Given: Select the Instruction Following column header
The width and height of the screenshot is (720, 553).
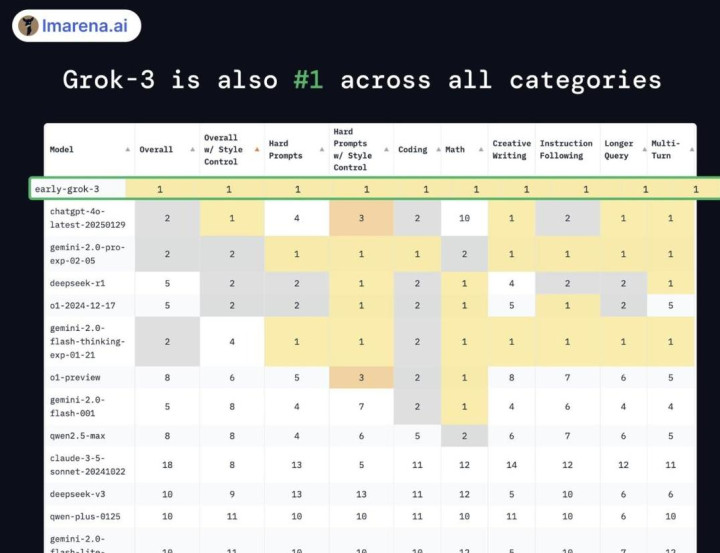Looking at the screenshot, I should pyautogui.click(x=566, y=149).
